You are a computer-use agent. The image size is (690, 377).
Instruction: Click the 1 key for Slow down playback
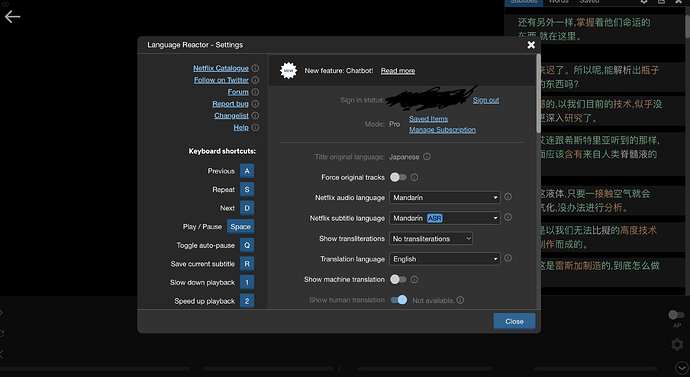(x=247, y=282)
